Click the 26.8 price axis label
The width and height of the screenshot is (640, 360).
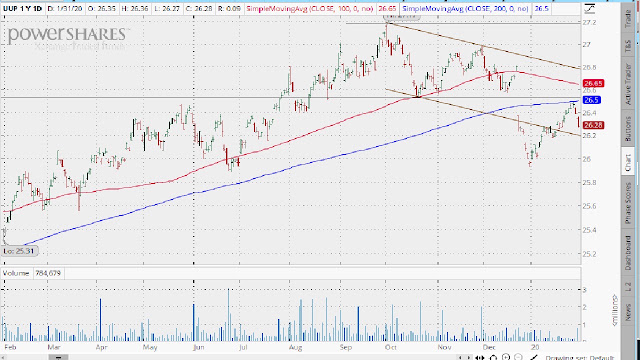coord(589,67)
